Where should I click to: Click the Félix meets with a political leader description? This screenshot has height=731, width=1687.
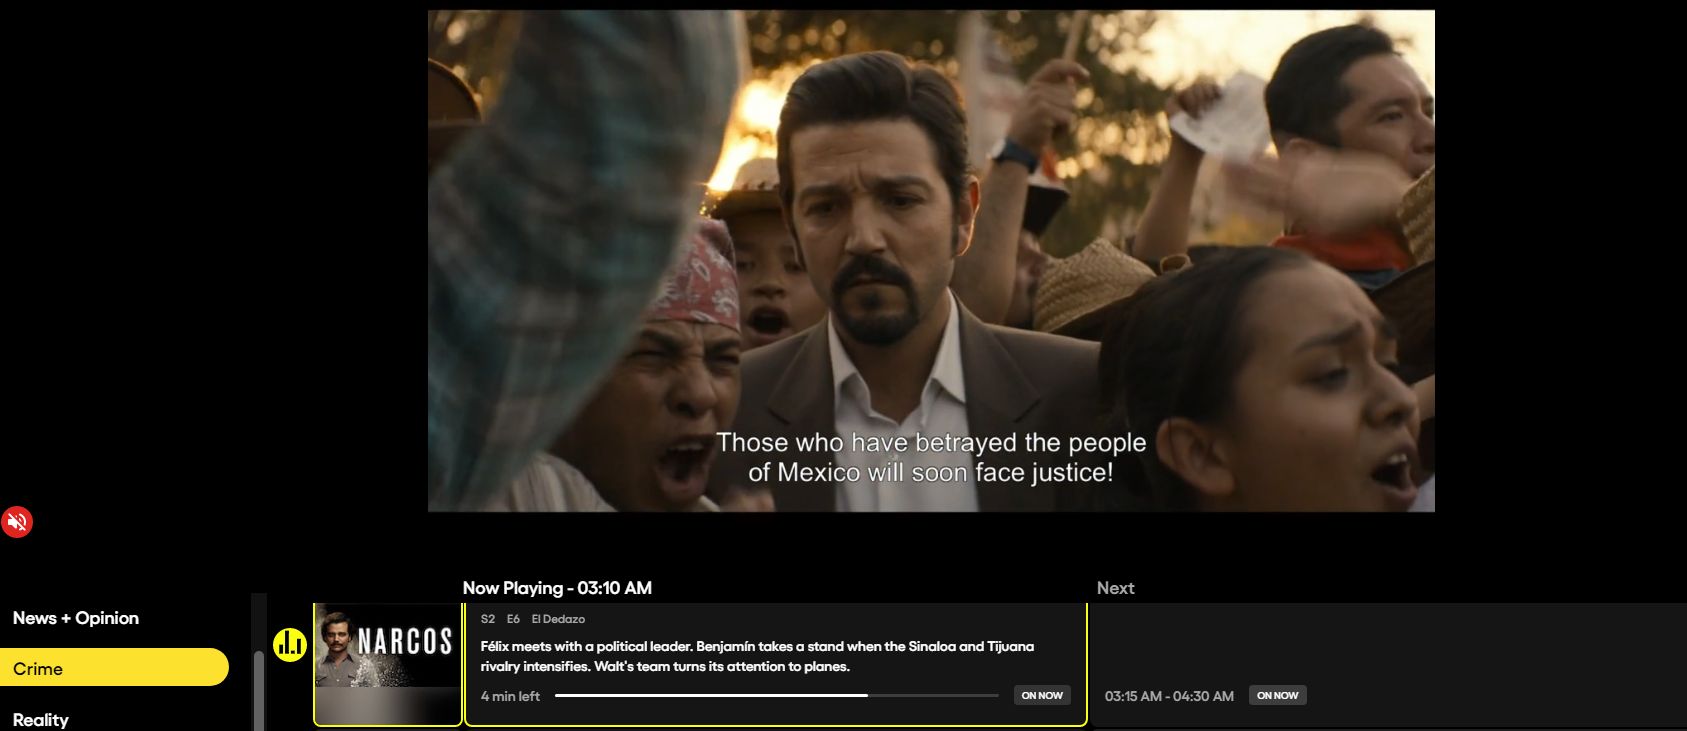(757, 656)
